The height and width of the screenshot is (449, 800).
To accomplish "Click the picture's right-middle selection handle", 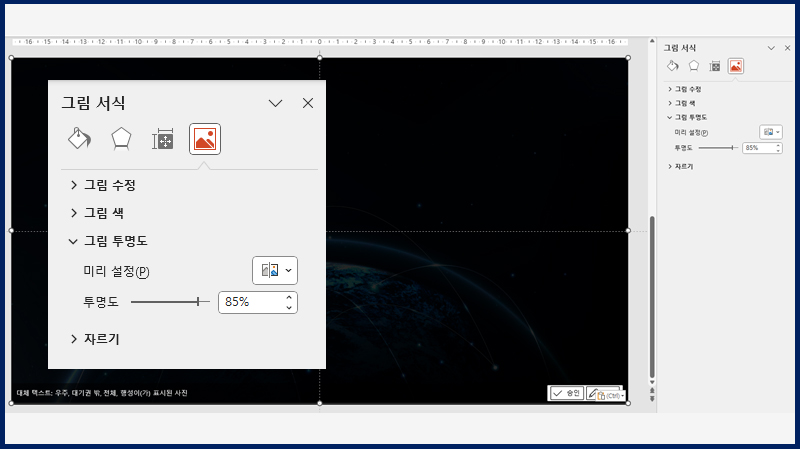I will [628, 231].
